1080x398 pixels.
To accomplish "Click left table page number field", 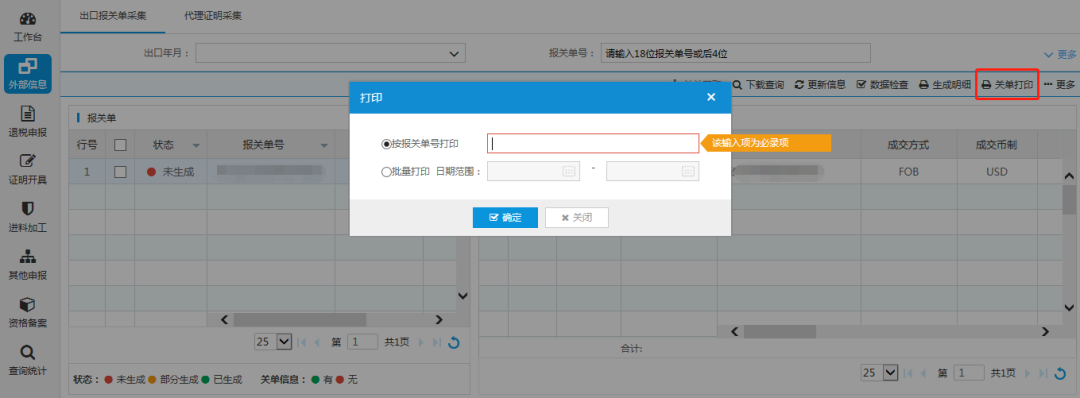I will click(362, 342).
